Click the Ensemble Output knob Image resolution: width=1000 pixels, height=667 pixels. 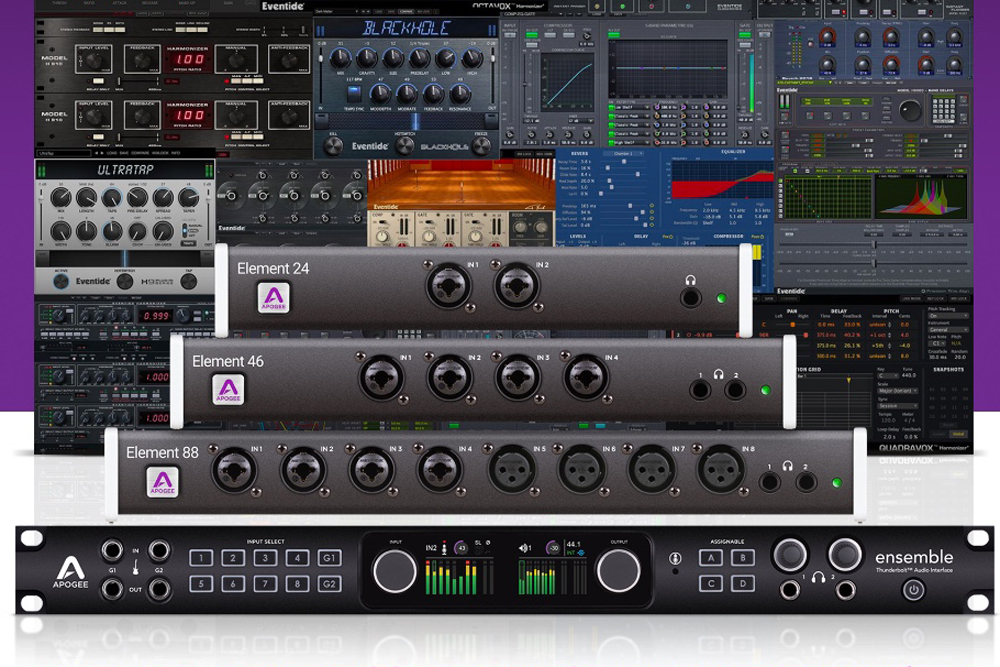618,571
